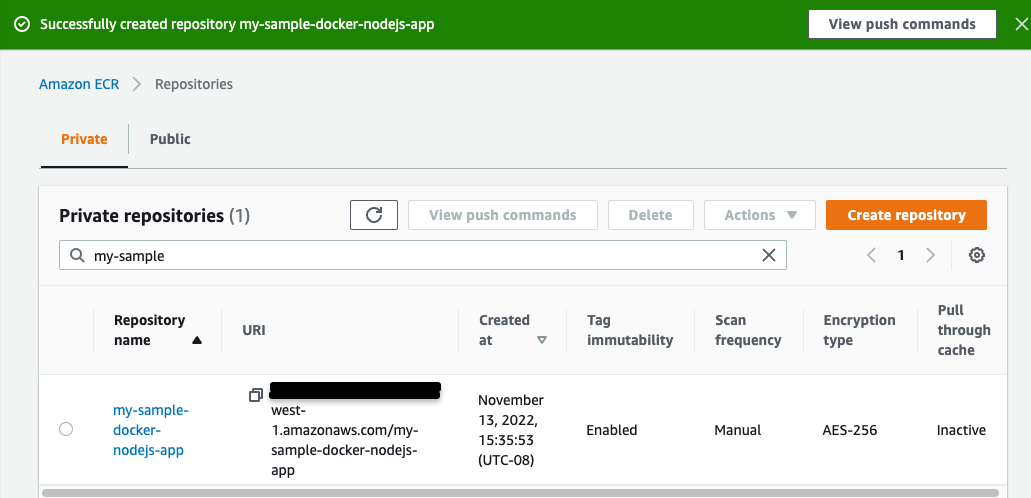Go to the previous page with the left chevron
This screenshot has width=1031, height=498.
click(x=871, y=255)
